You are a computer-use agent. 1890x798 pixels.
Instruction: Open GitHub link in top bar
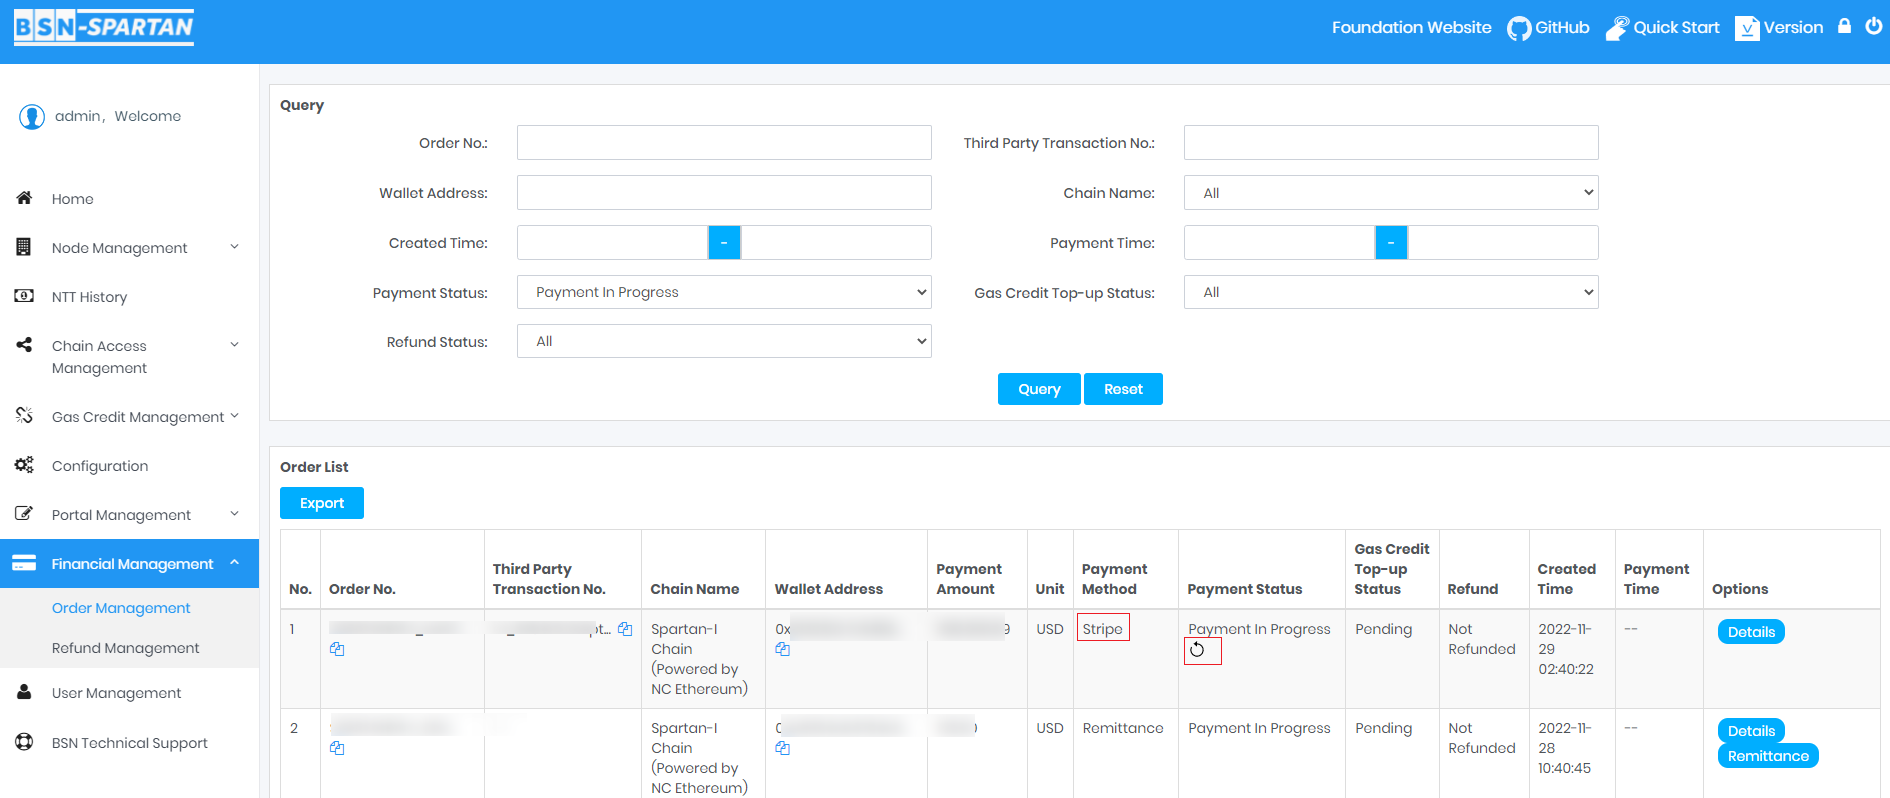click(1548, 28)
